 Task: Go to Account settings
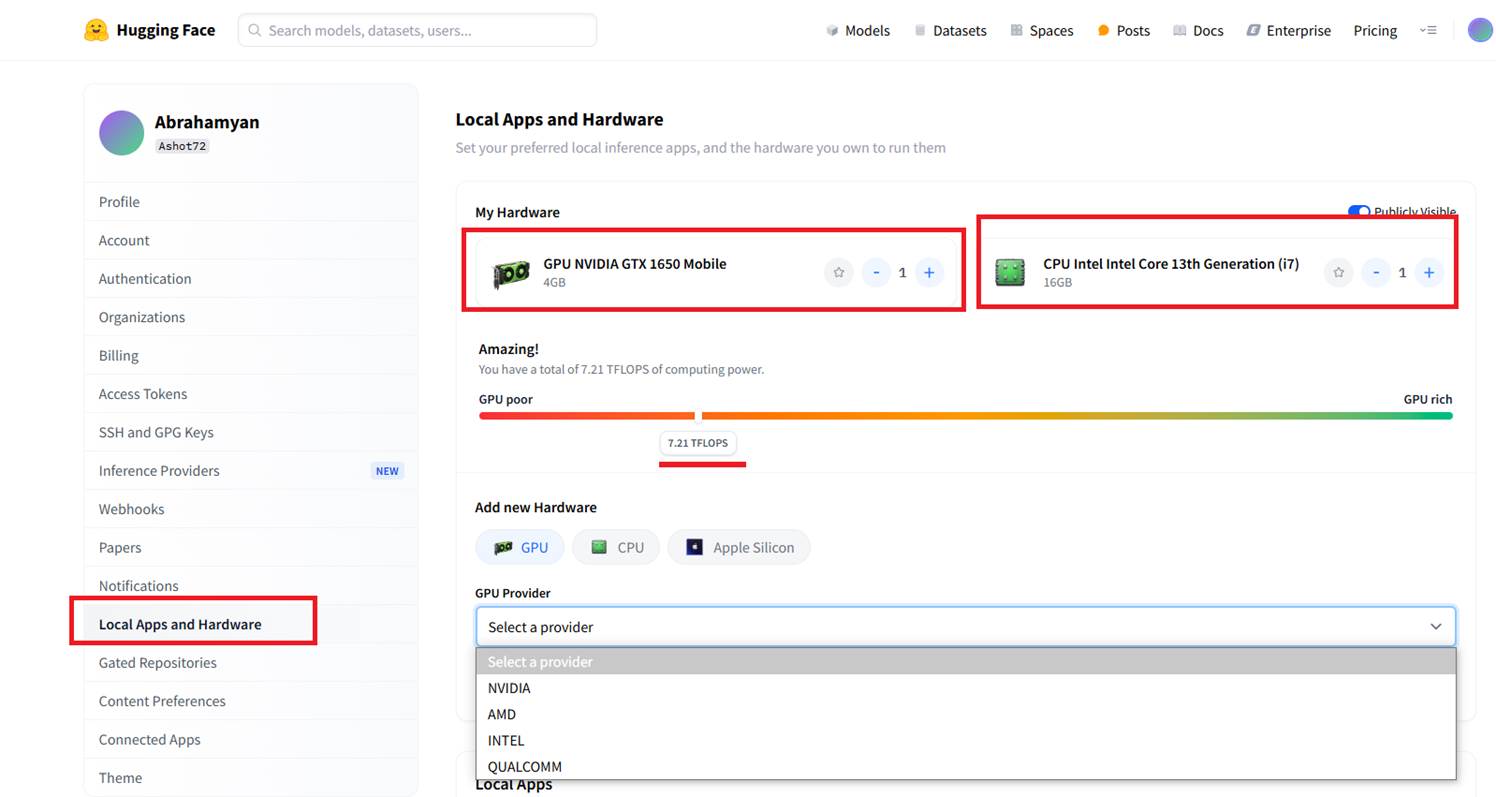(250, 240)
